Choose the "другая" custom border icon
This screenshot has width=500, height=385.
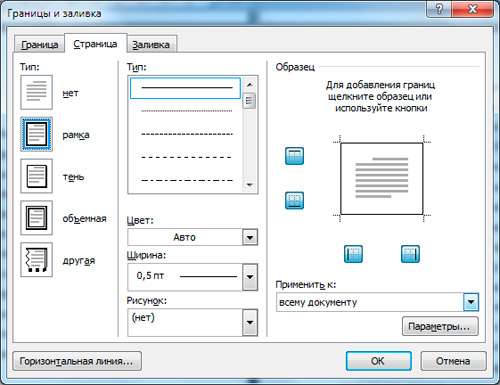tap(36, 260)
